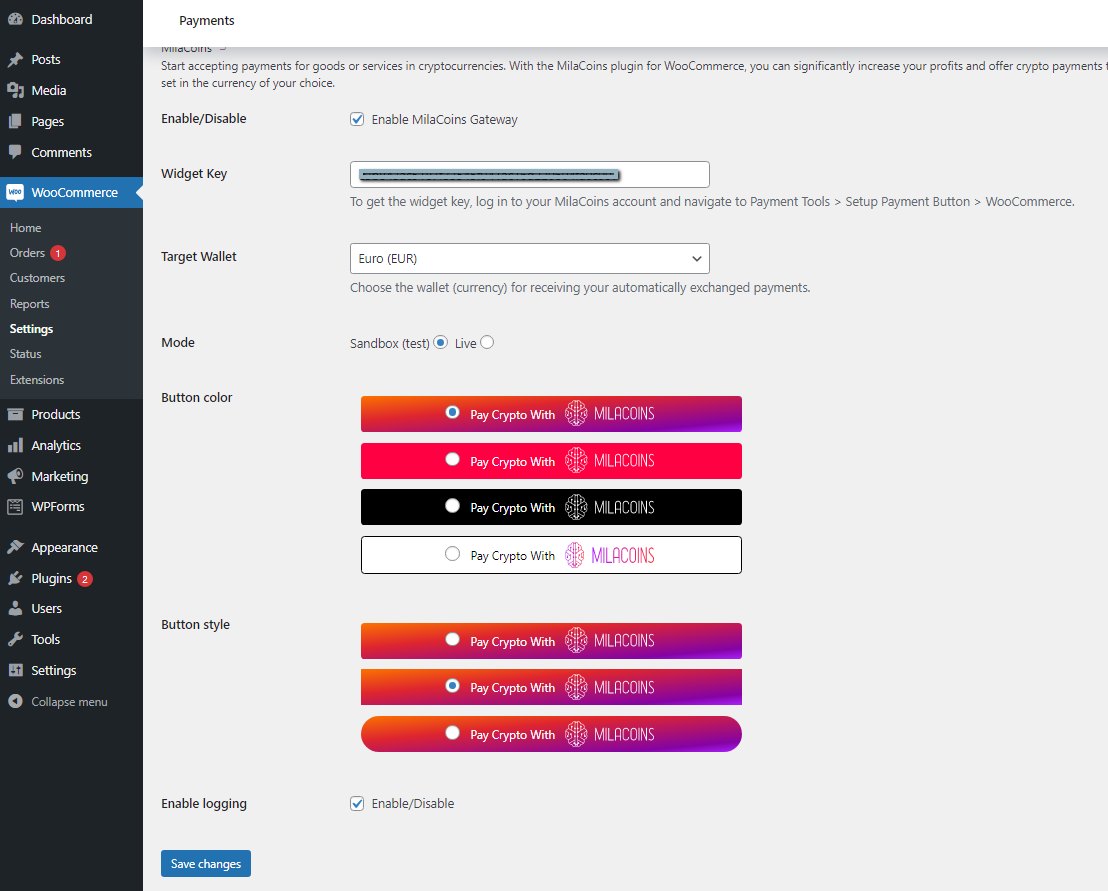Select the slightly rounded button style radio
The width and height of the screenshot is (1108, 891).
pyautogui.click(x=452, y=639)
